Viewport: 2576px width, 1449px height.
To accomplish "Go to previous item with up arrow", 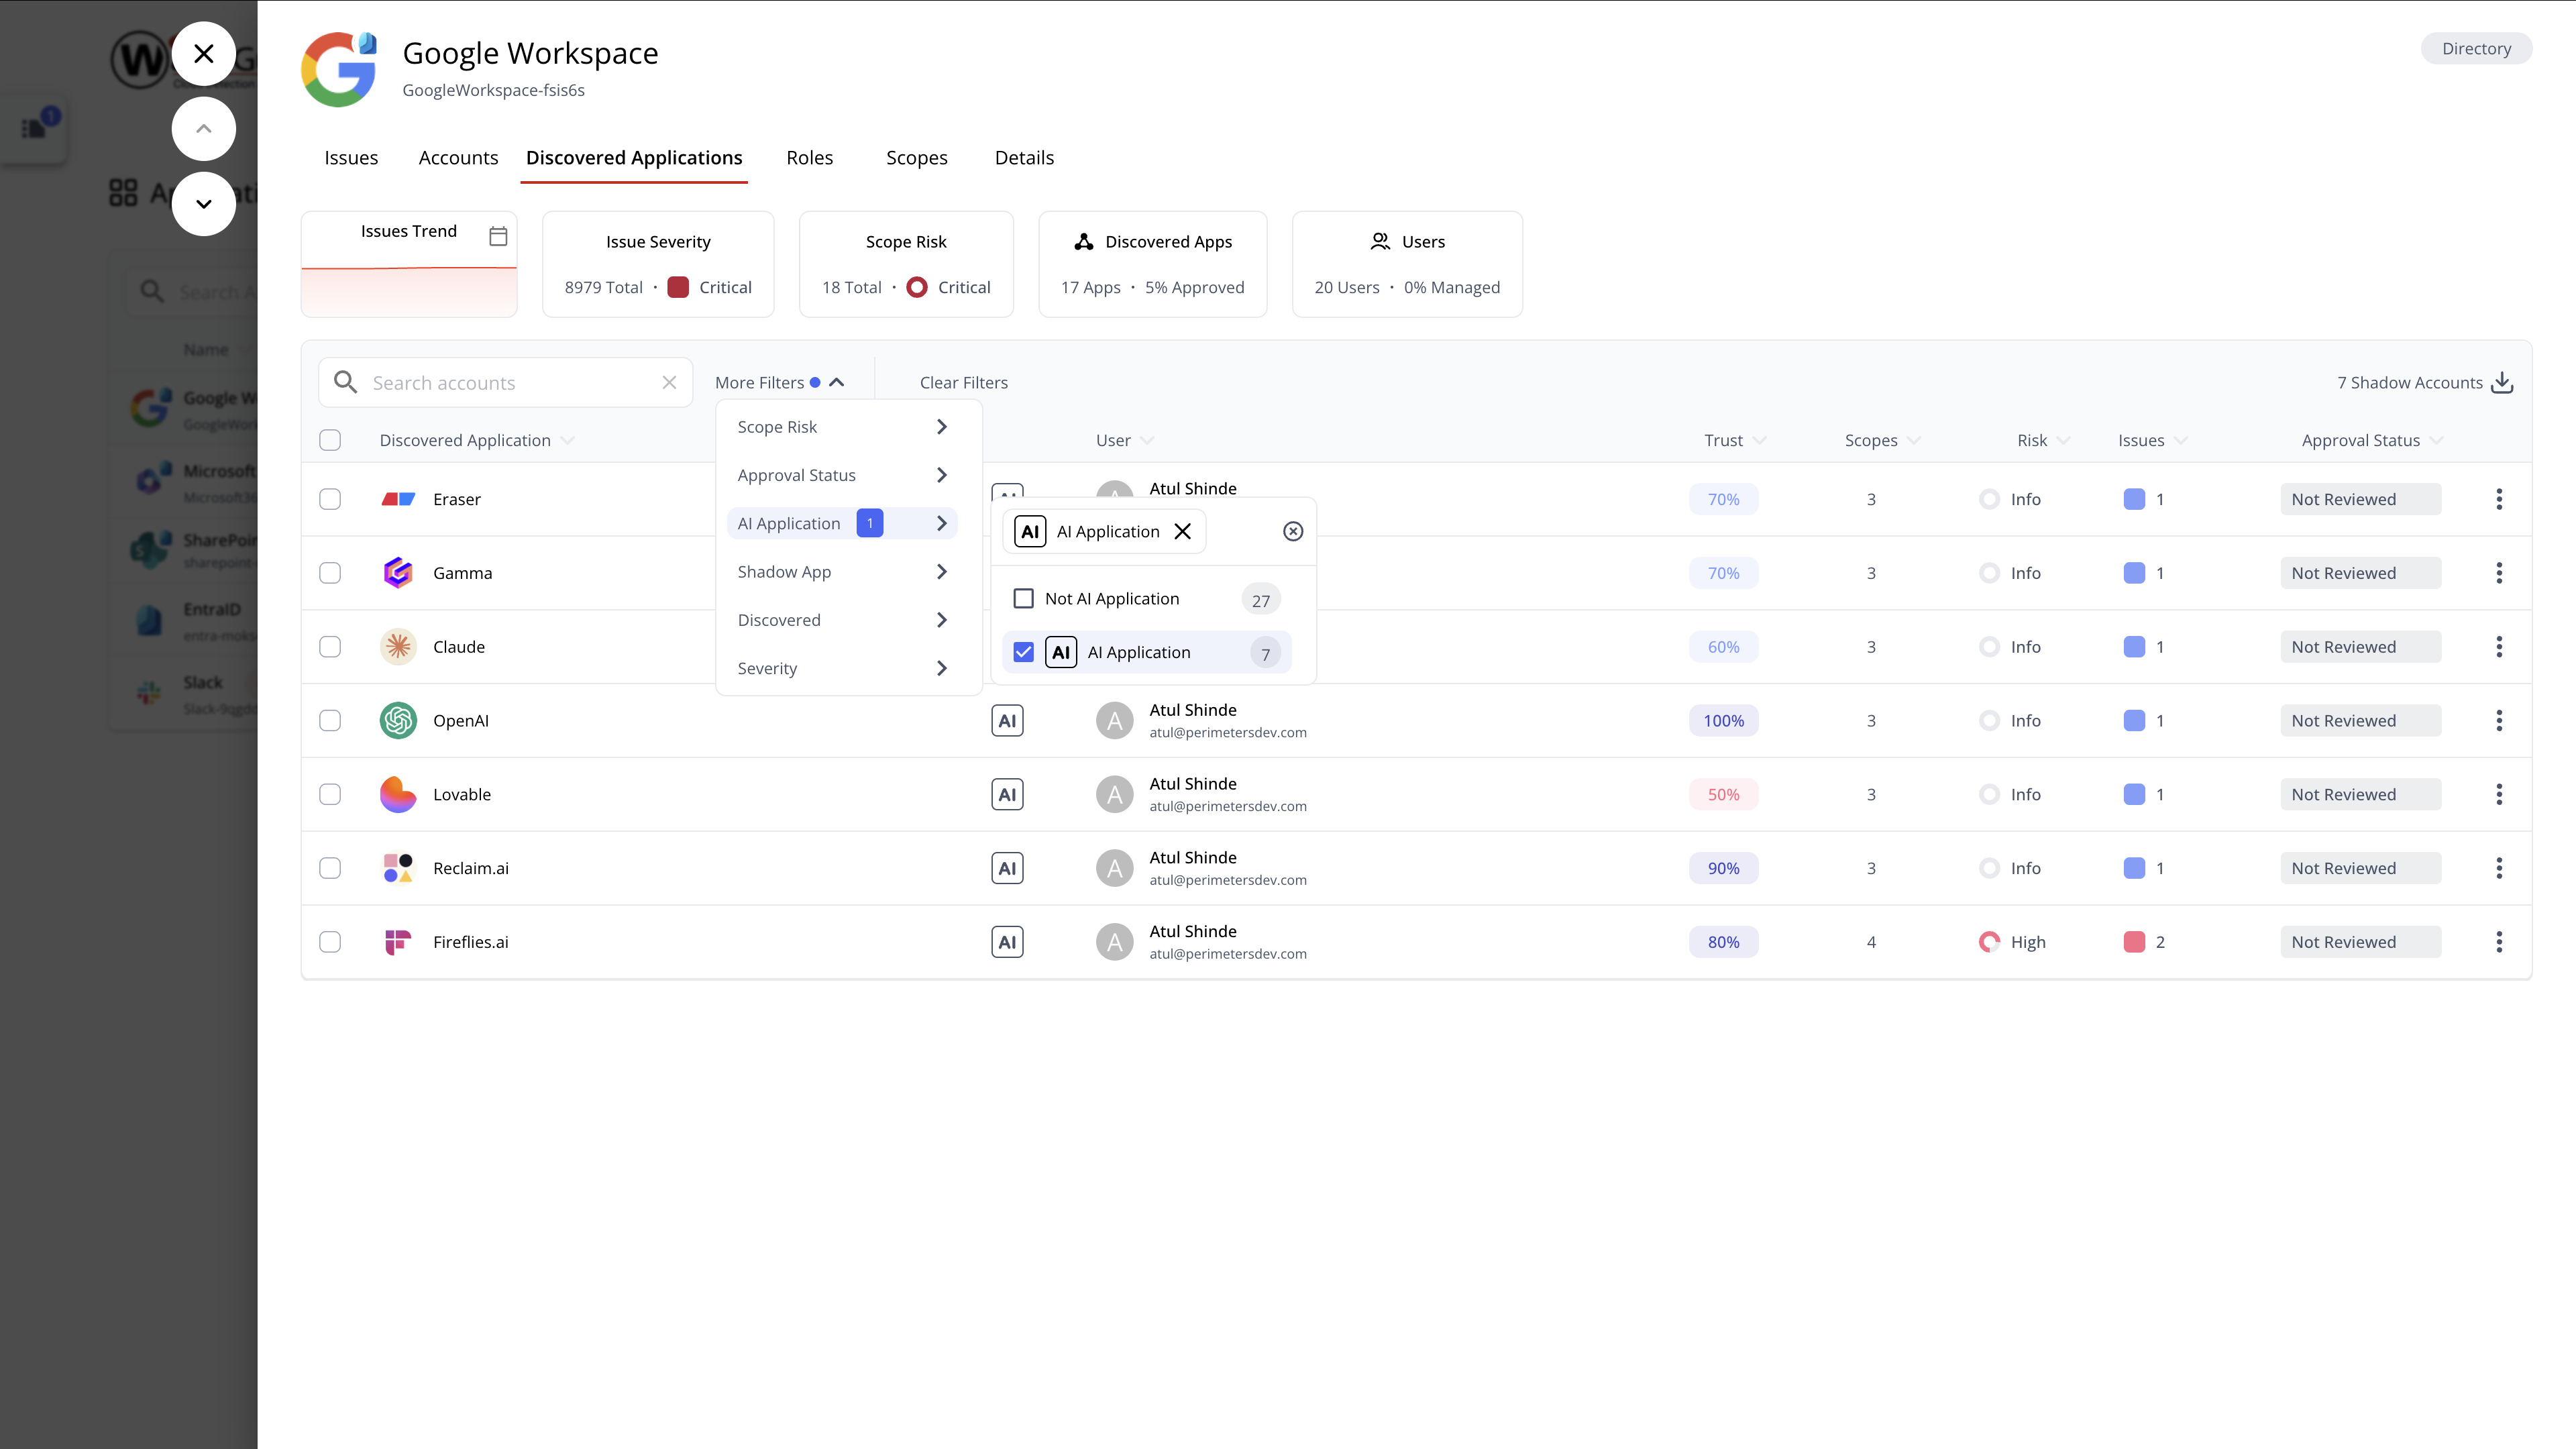I will [203, 129].
